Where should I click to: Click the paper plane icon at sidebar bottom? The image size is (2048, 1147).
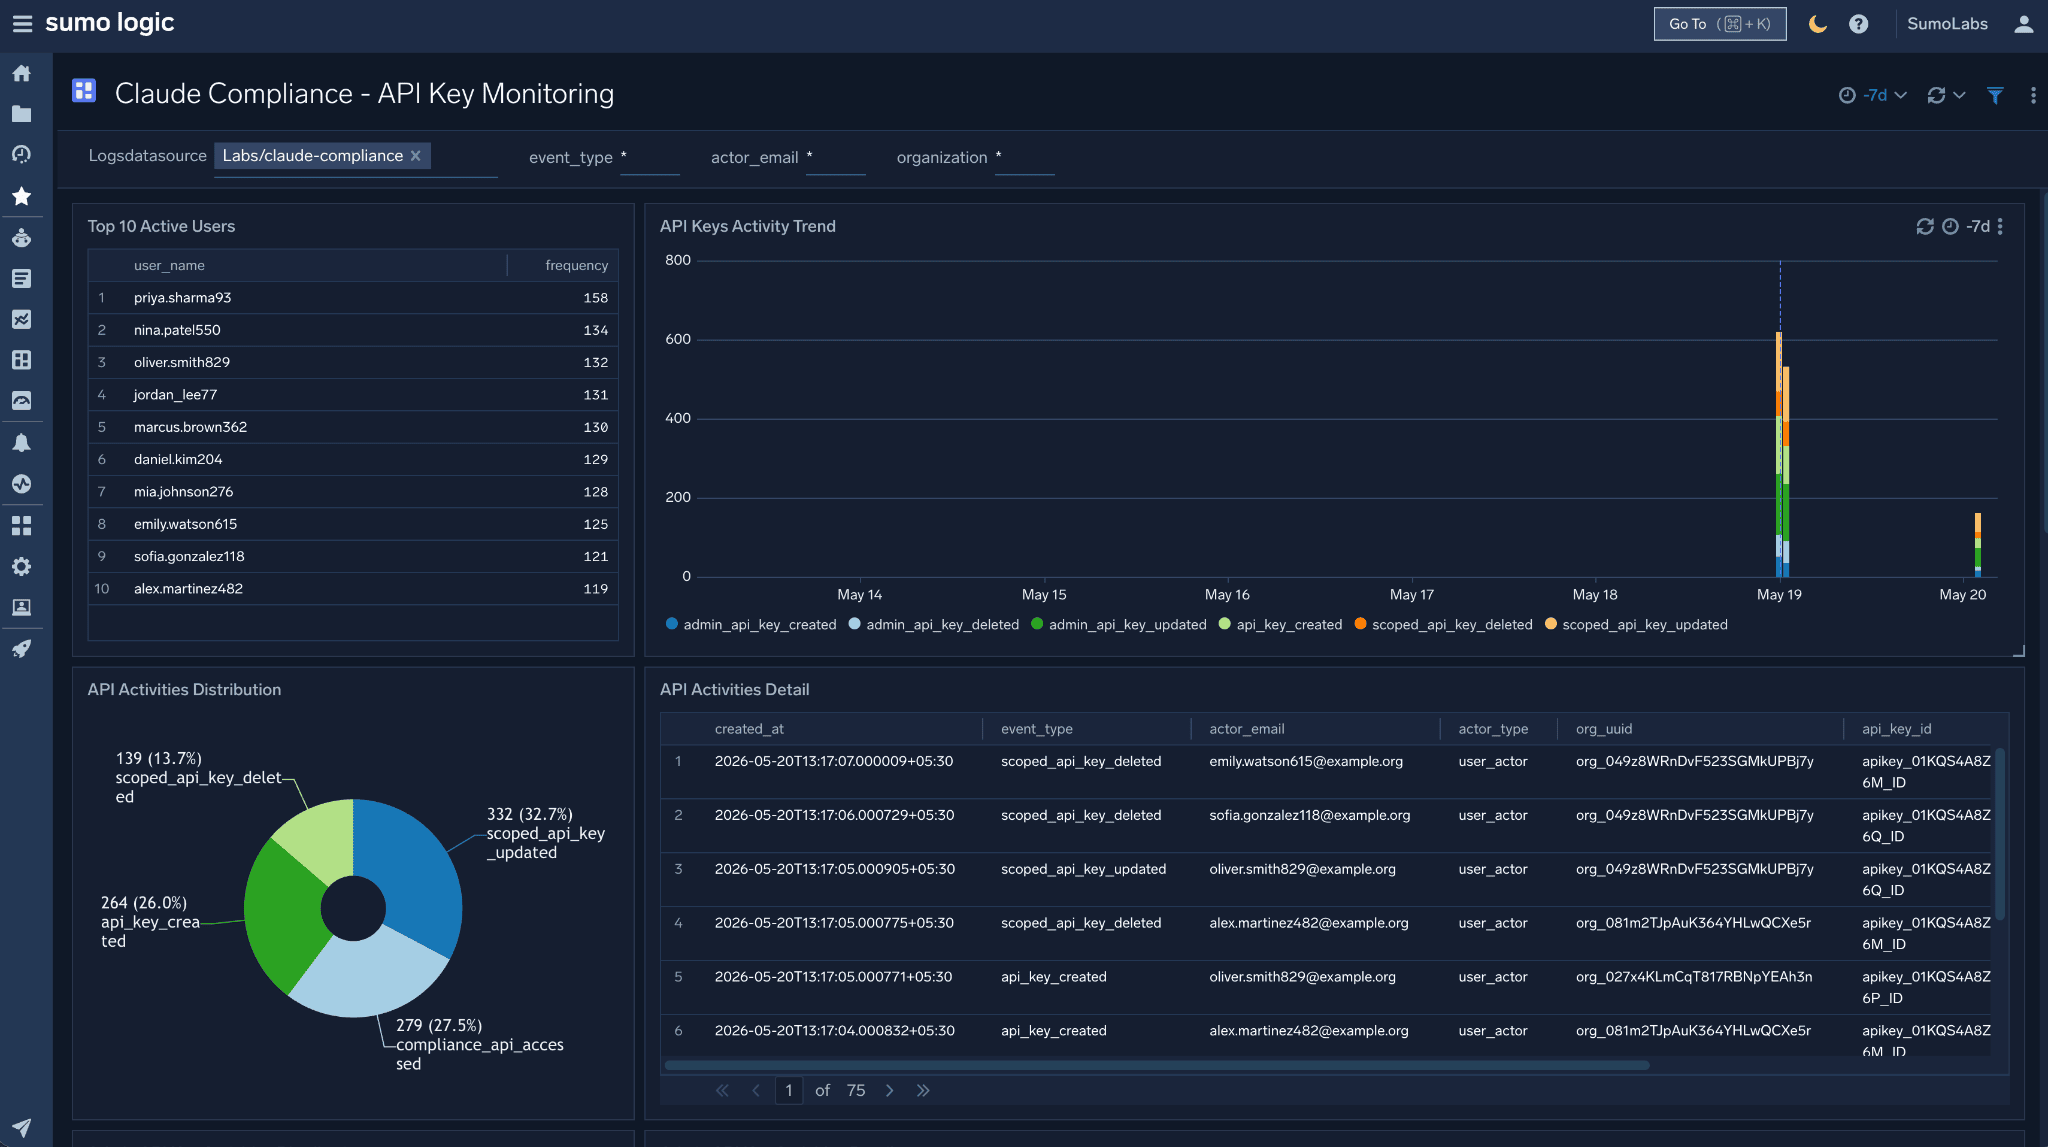tap(21, 1127)
